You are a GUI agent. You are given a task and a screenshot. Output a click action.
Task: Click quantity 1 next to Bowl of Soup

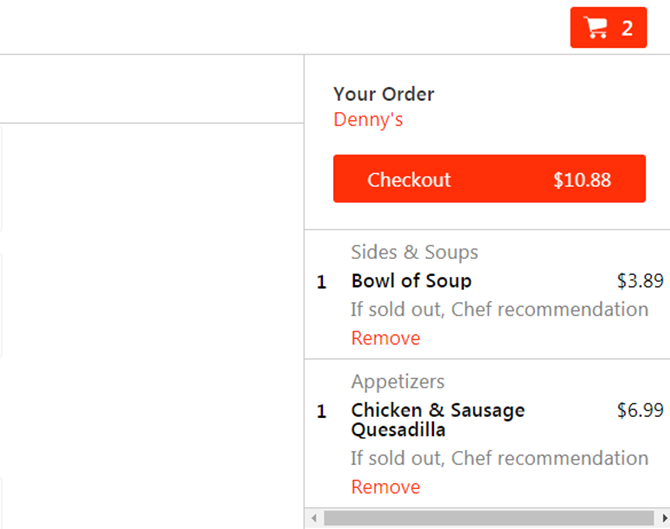[x=321, y=282]
